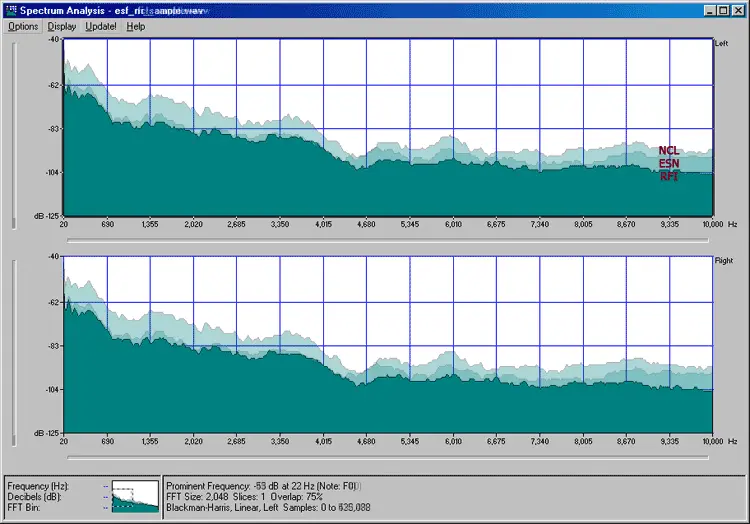Click the Right channel vertical level slider

(14, 353)
